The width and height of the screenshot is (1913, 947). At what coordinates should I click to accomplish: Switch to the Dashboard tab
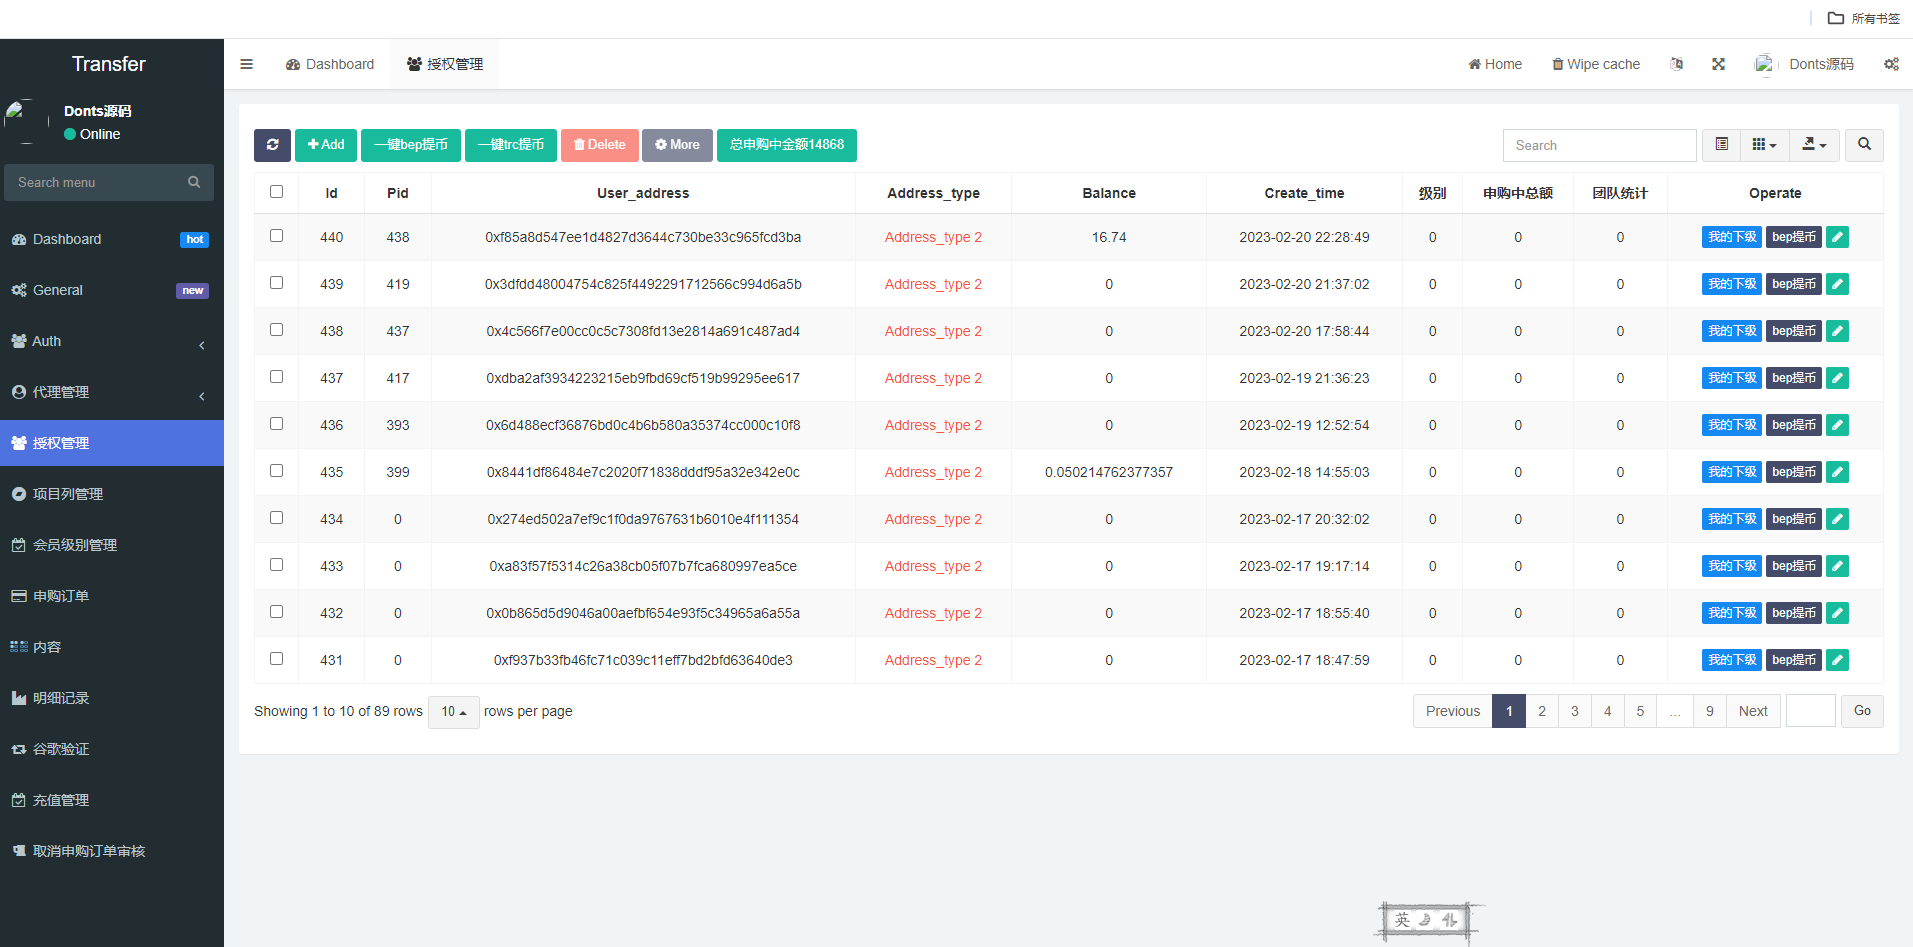tap(330, 64)
